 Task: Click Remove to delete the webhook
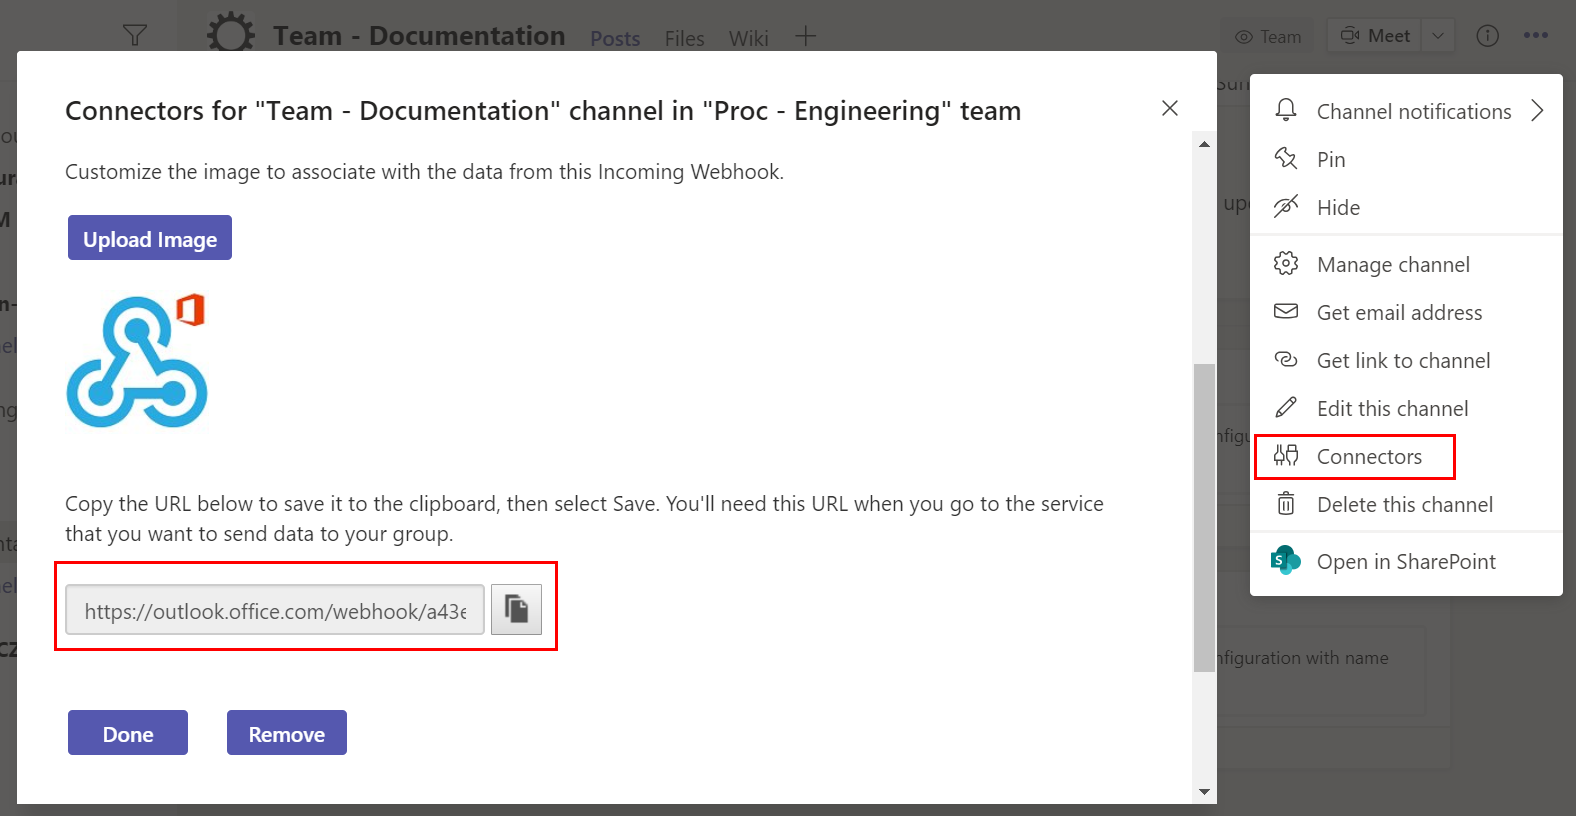(x=287, y=733)
